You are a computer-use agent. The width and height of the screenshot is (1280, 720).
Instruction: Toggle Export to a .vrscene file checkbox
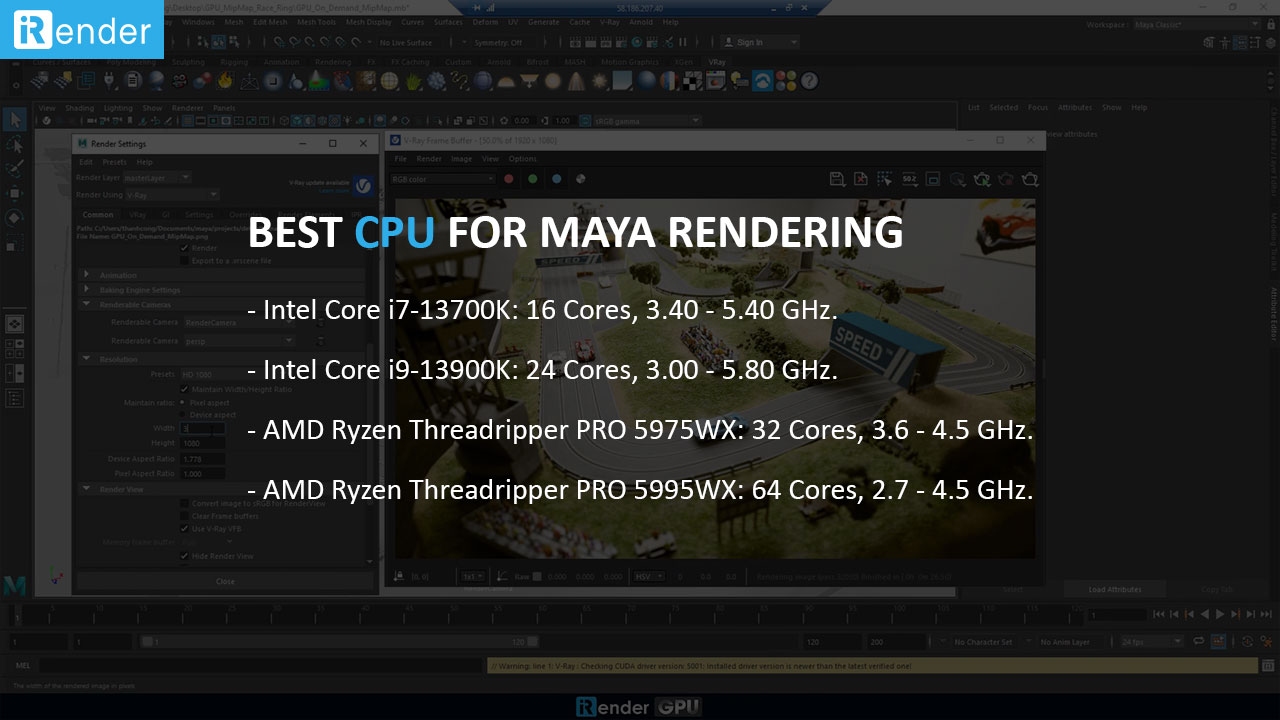point(184,260)
